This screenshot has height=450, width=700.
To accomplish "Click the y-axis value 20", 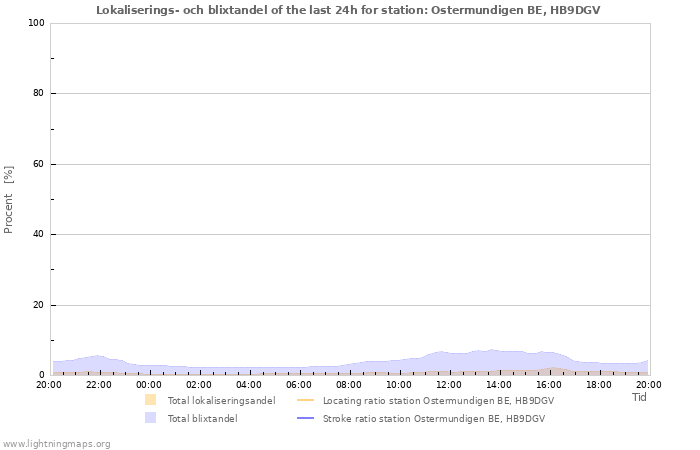I will point(39,305).
